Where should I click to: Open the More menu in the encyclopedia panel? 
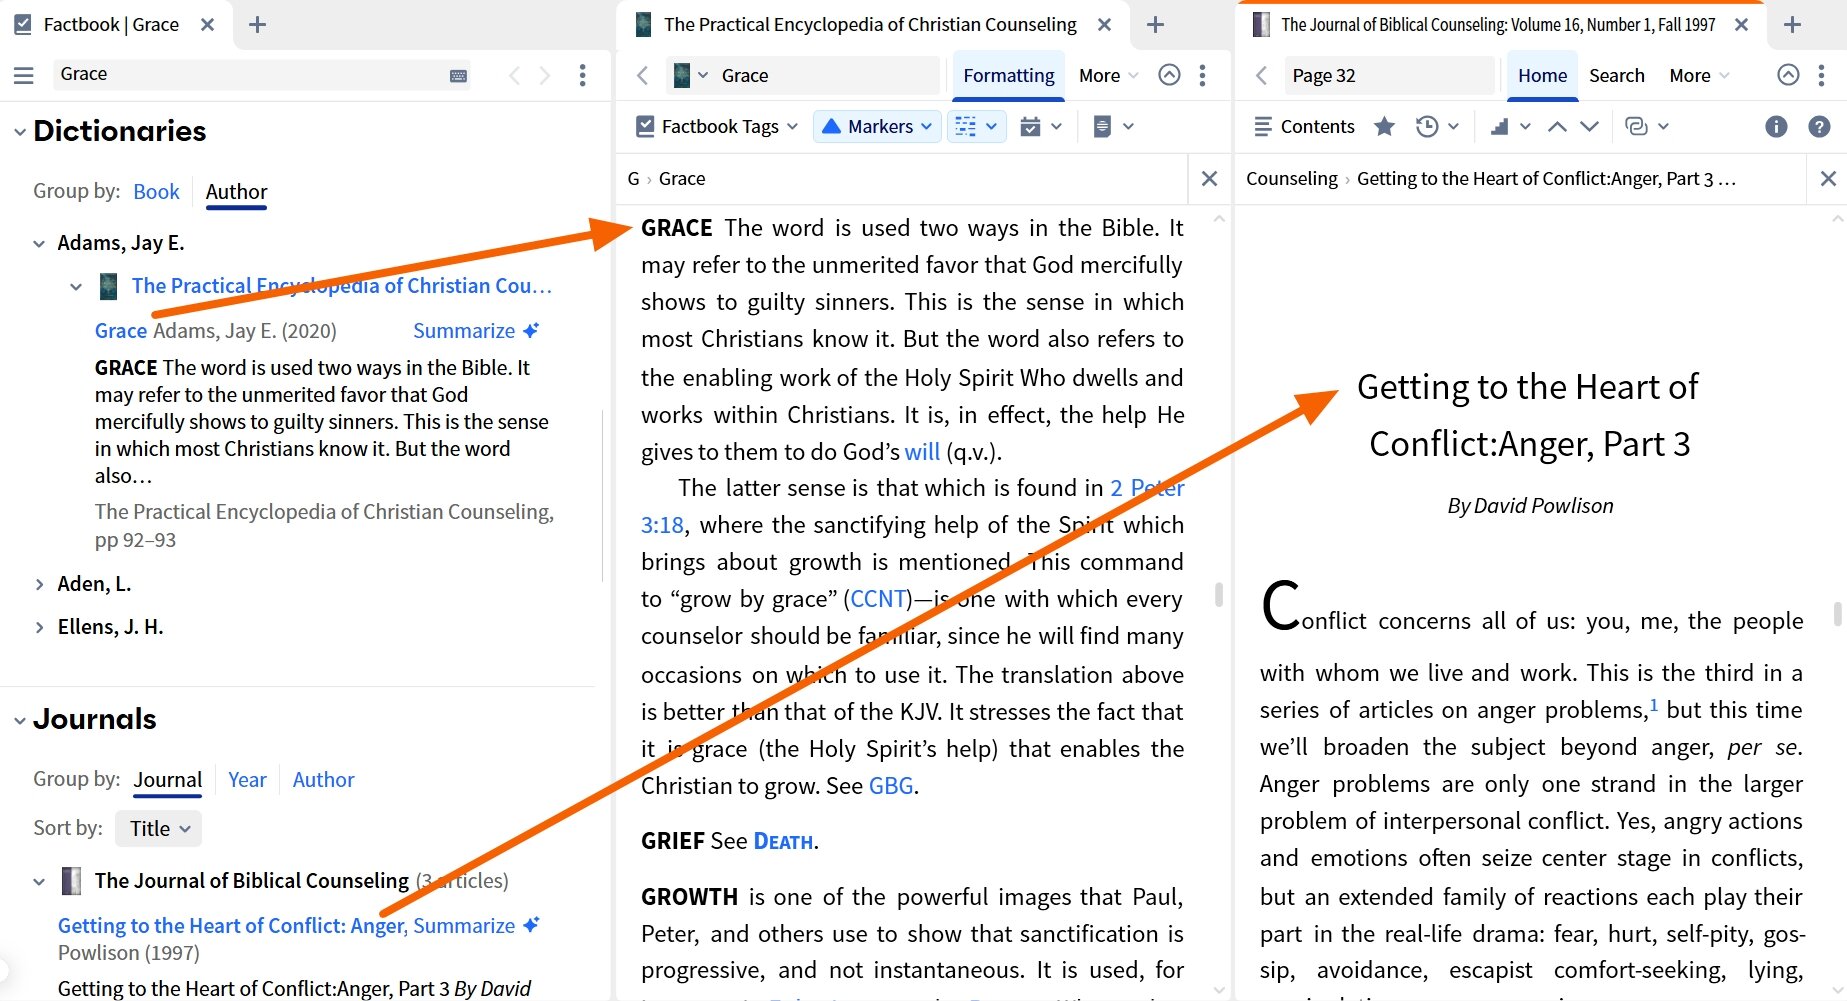(1100, 75)
